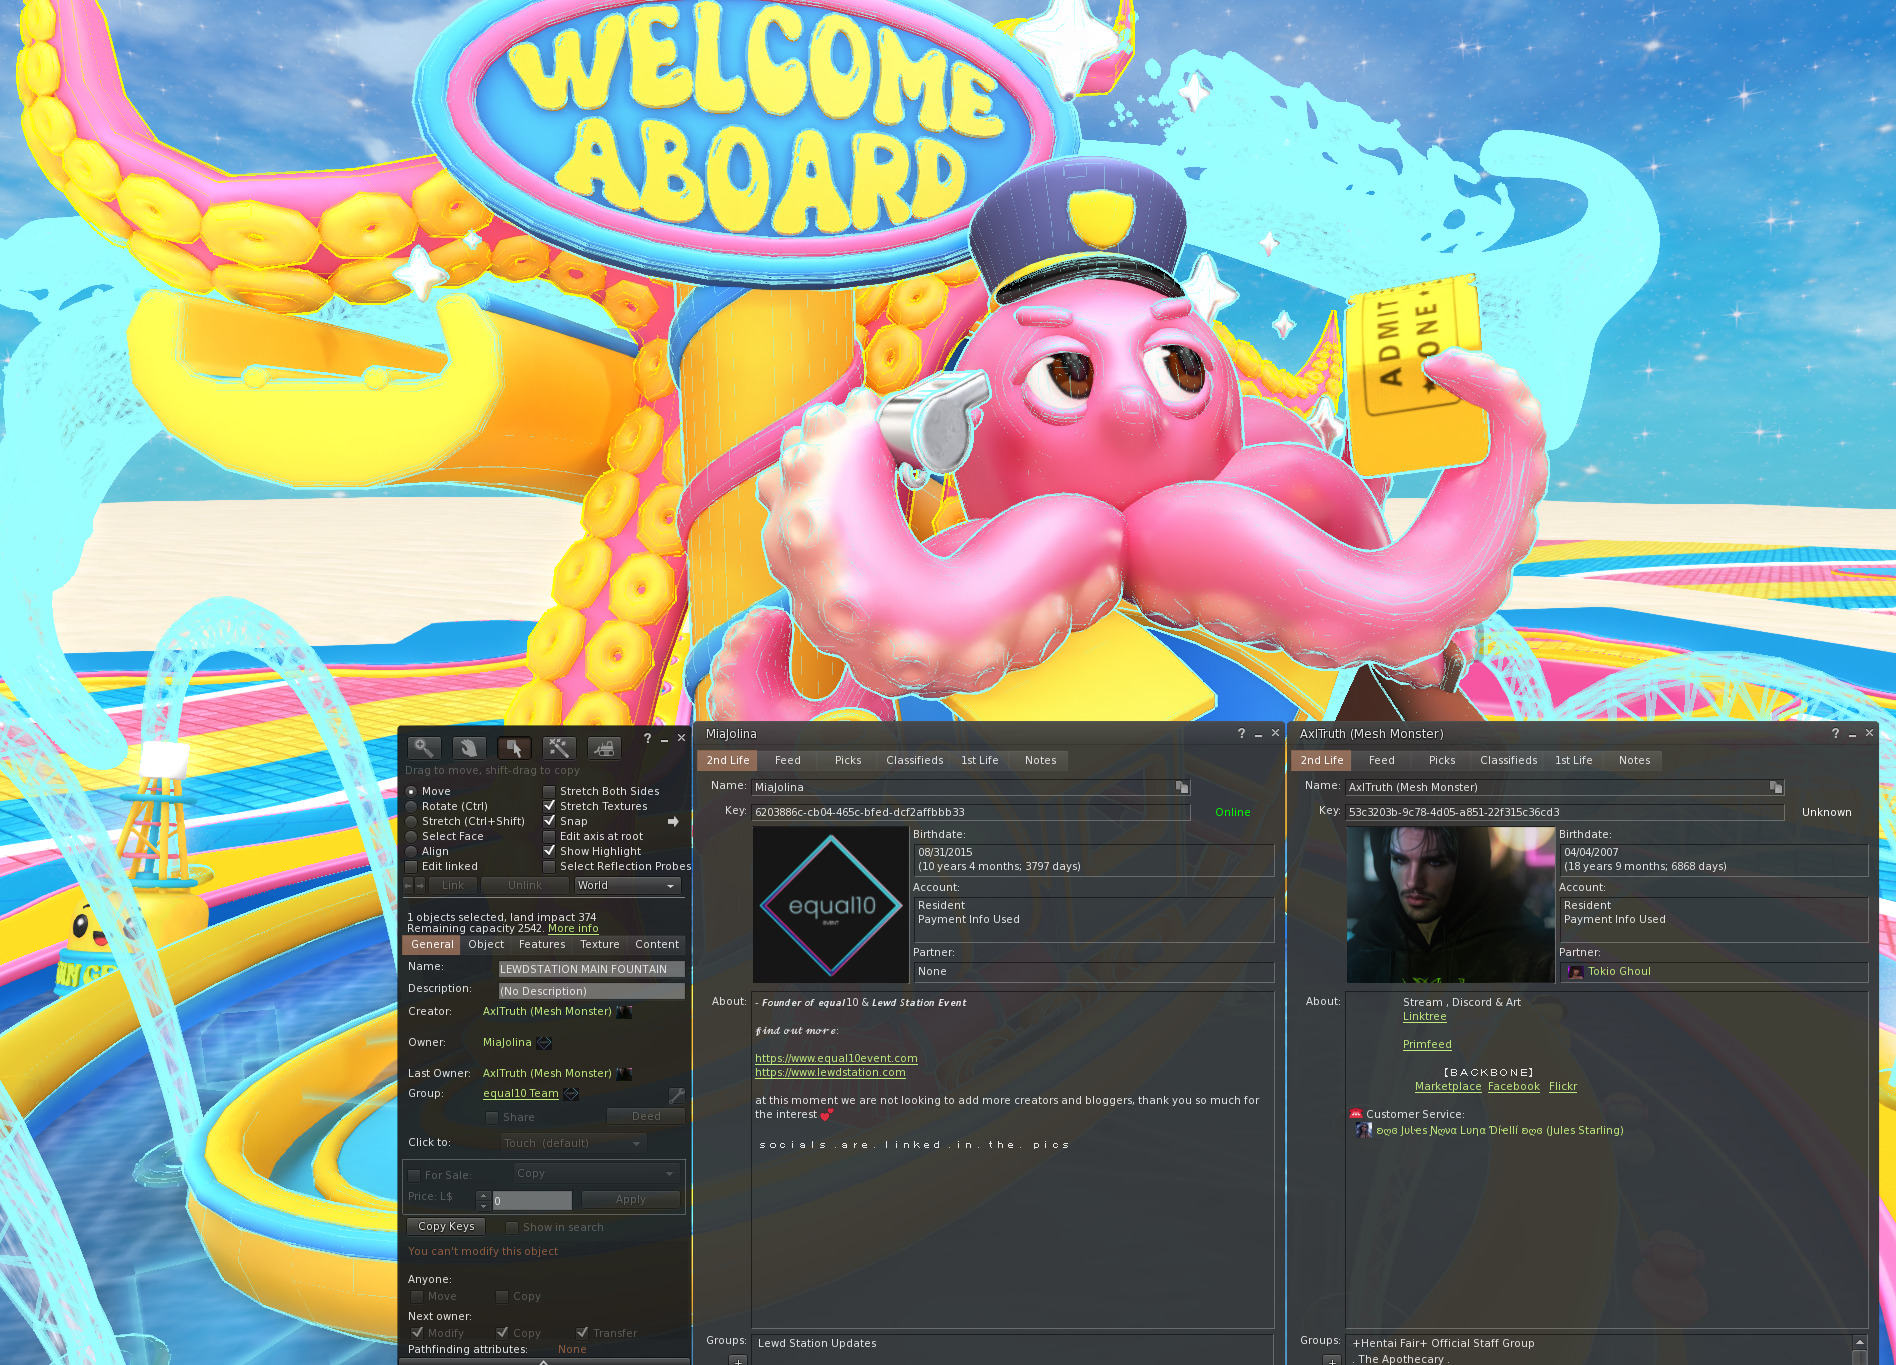Select the Create magic wand tool
This screenshot has height=1365, width=1896.
click(x=559, y=748)
